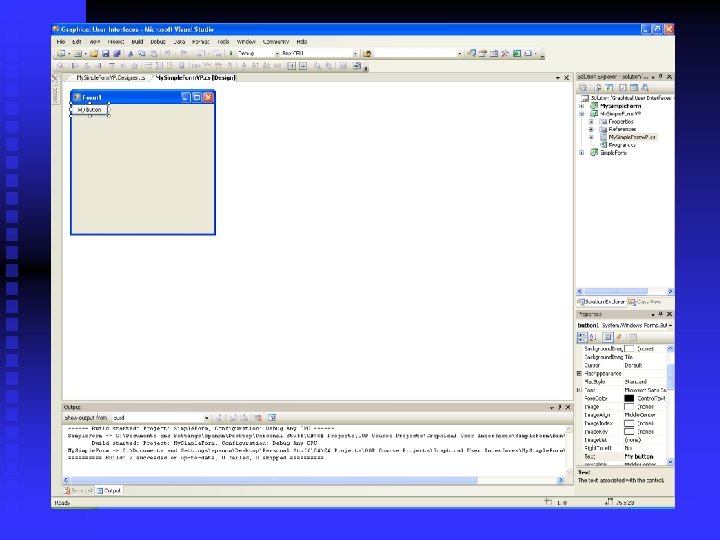
Task: Click the Properties page icon in Properties toolbar
Action: coord(632,338)
